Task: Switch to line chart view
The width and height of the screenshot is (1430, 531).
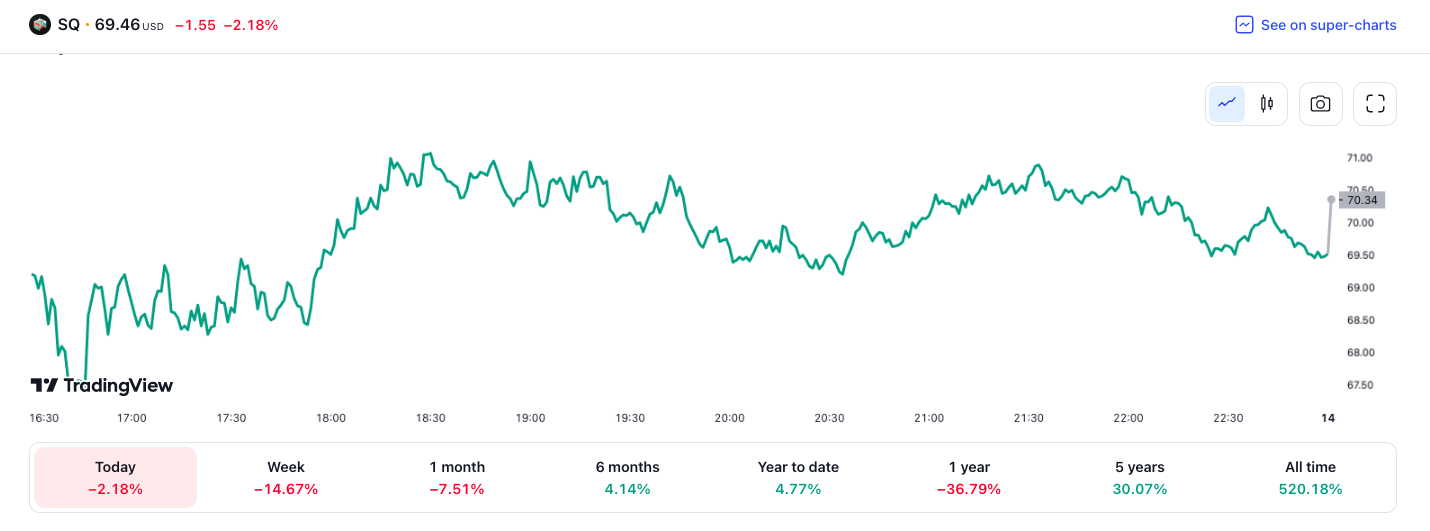Action: [x=1227, y=104]
